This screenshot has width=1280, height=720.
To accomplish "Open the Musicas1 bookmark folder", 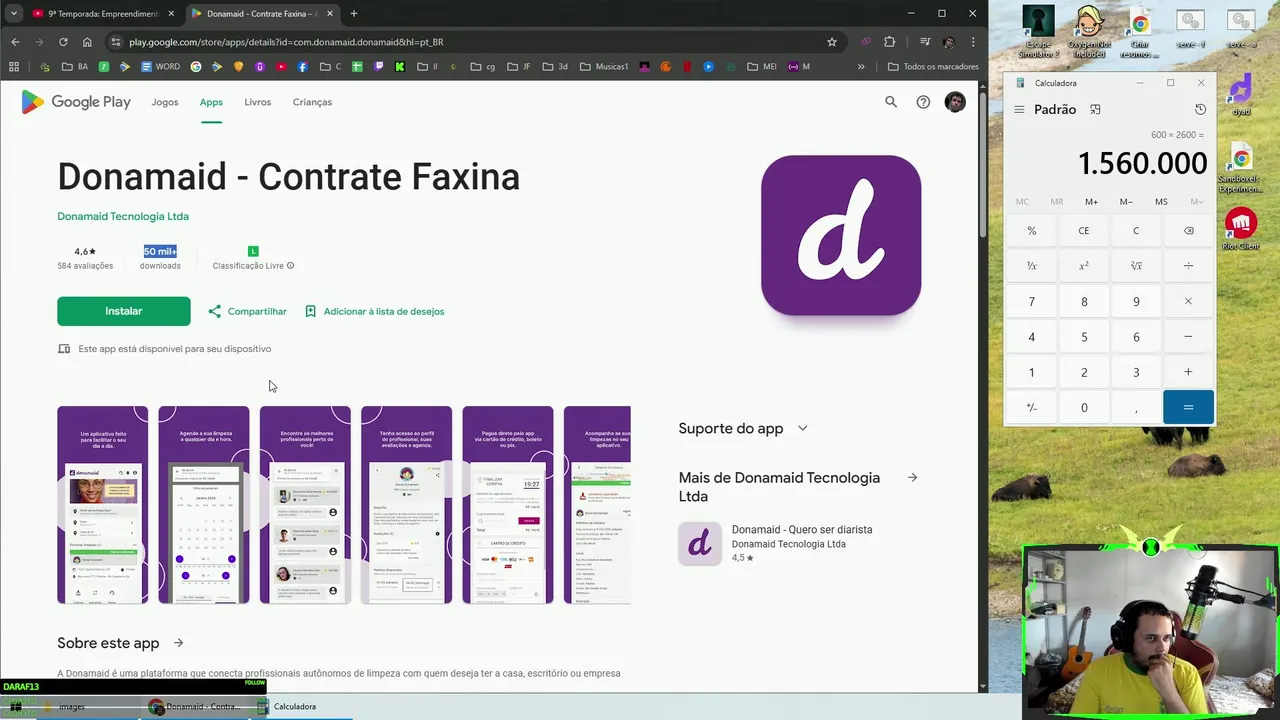I will tap(604, 67).
